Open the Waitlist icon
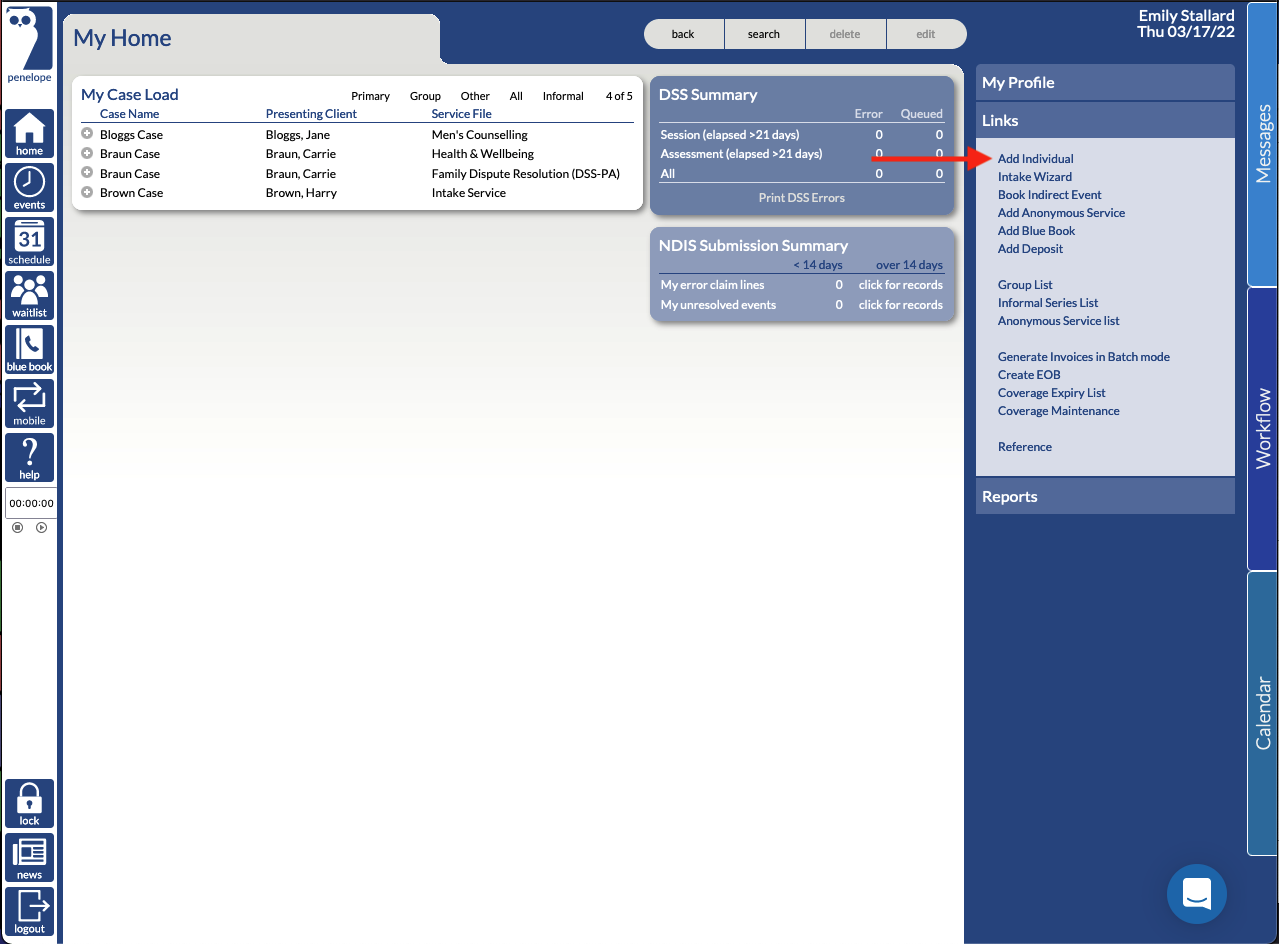Image resolution: width=1279 pixels, height=944 pixels. tap(29, 296)
